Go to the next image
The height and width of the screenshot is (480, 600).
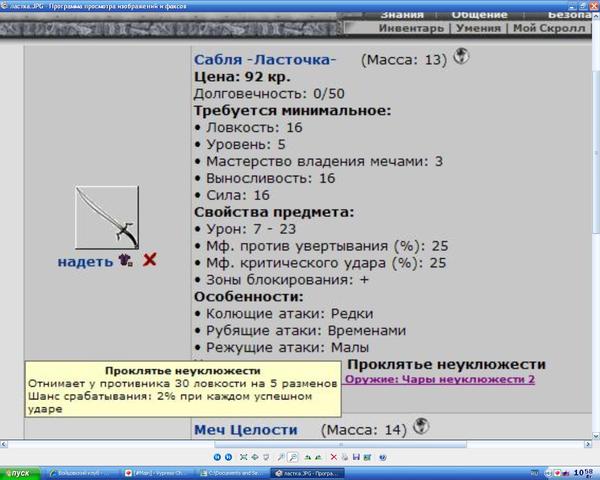click(x=228, y=457)
